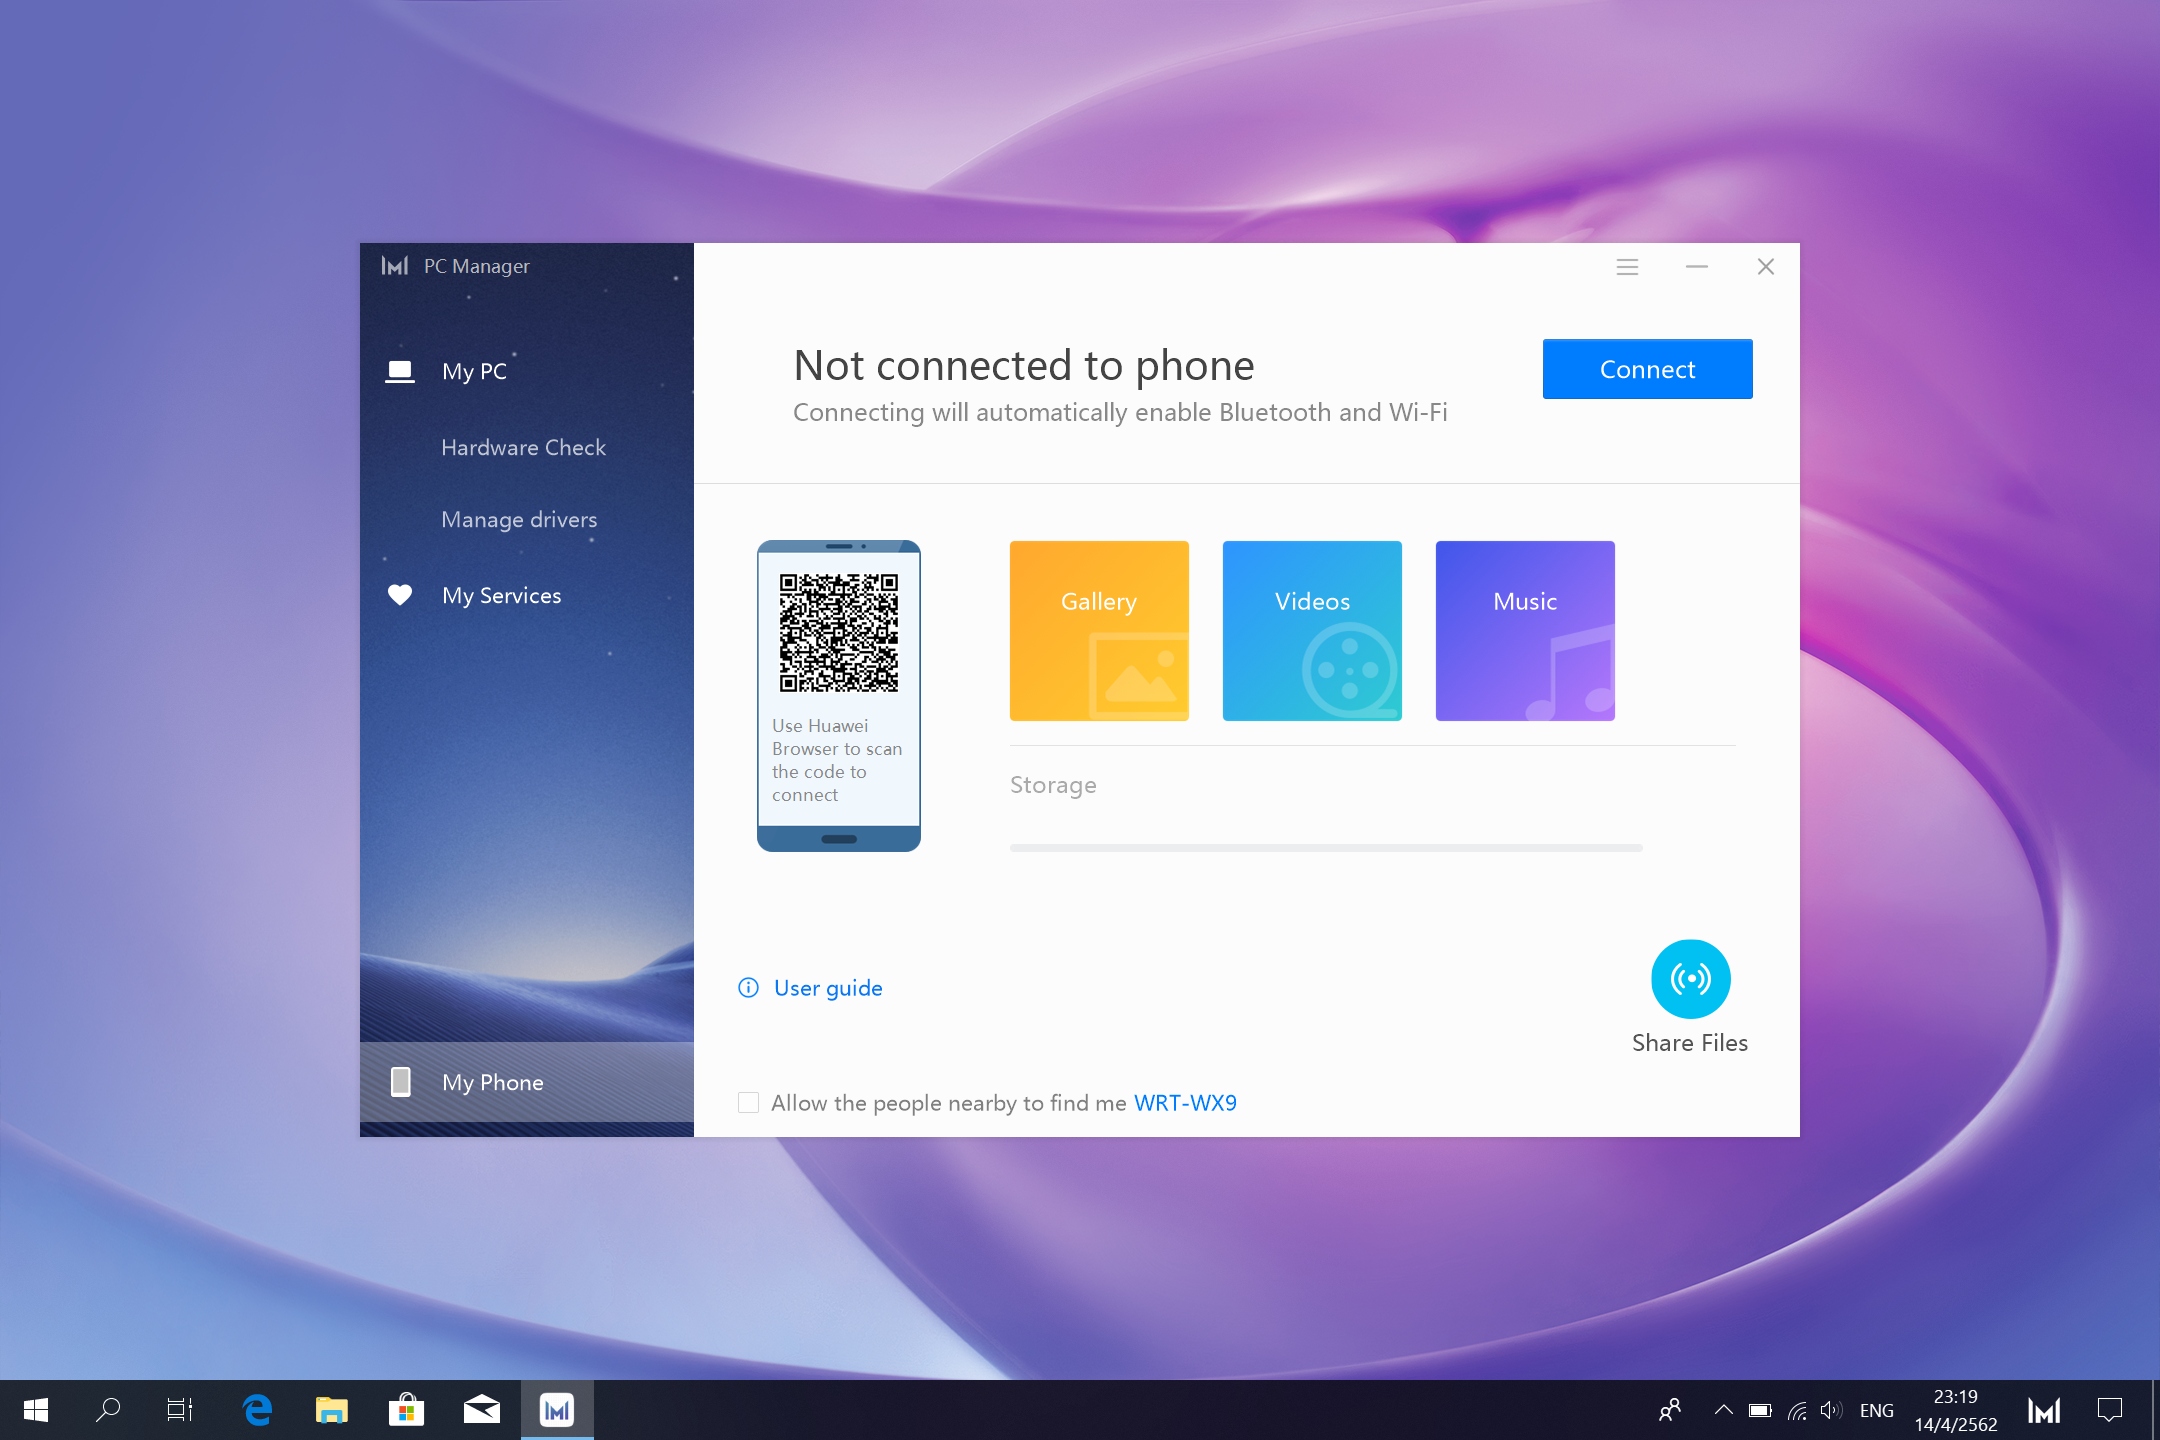Viewport: 2160px width, 1440px height.
Task: Open Windows Search from taskbar
Action: point(108,1410)
